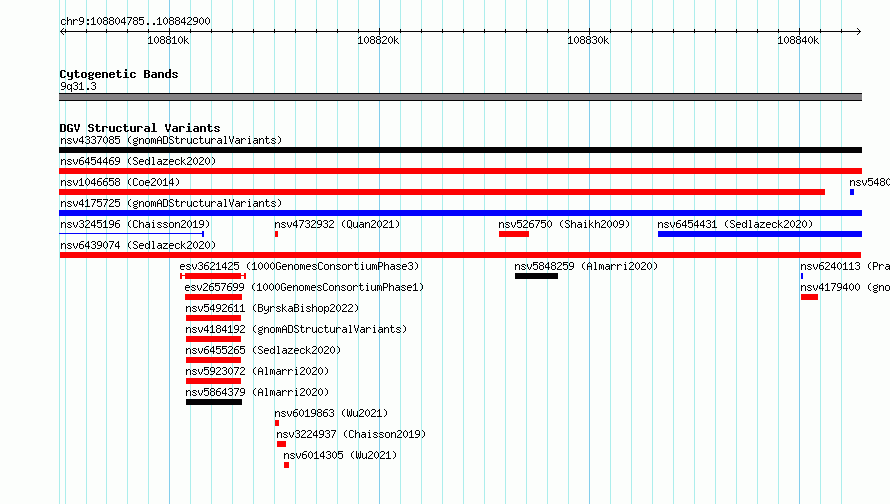Click the red bar under nsv6454469

[460, 171]
